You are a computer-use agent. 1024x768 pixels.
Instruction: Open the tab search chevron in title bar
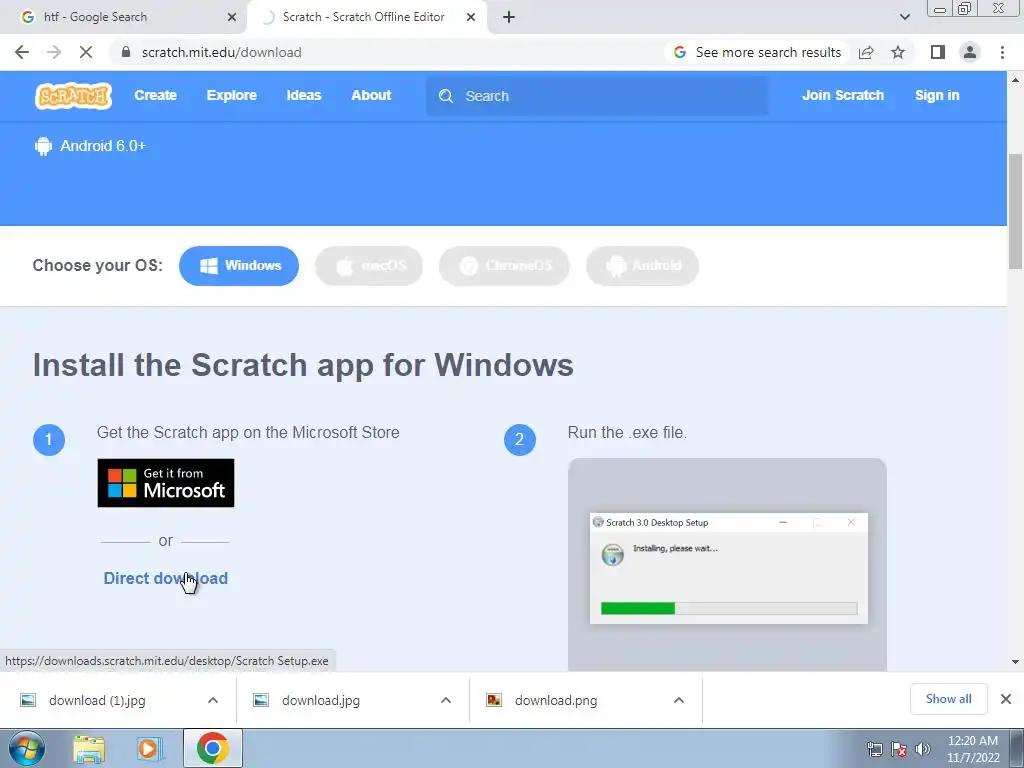click(x=904, y=17)
